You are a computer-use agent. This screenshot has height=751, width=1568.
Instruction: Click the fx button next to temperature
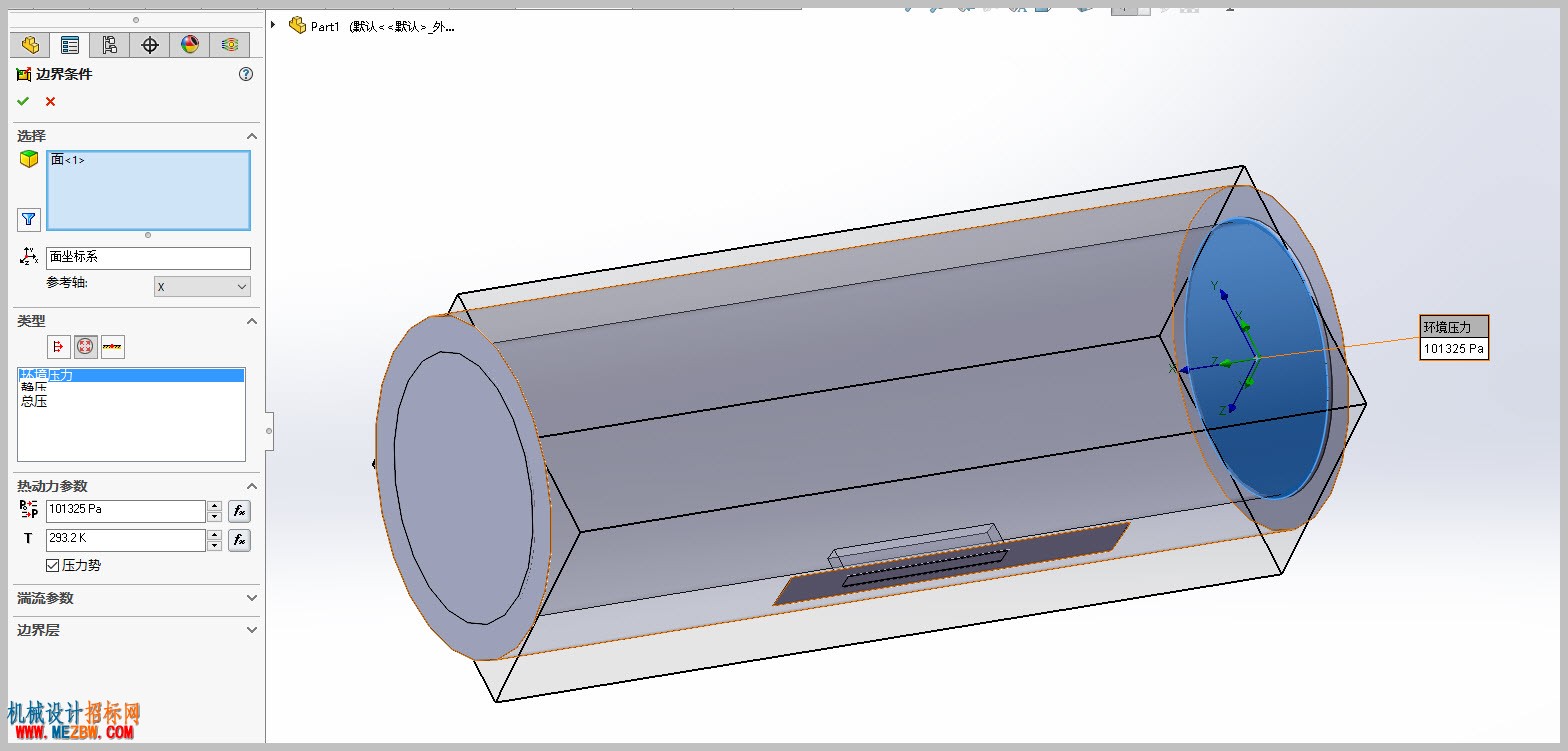pyautogui.click(x=239, y=540)
